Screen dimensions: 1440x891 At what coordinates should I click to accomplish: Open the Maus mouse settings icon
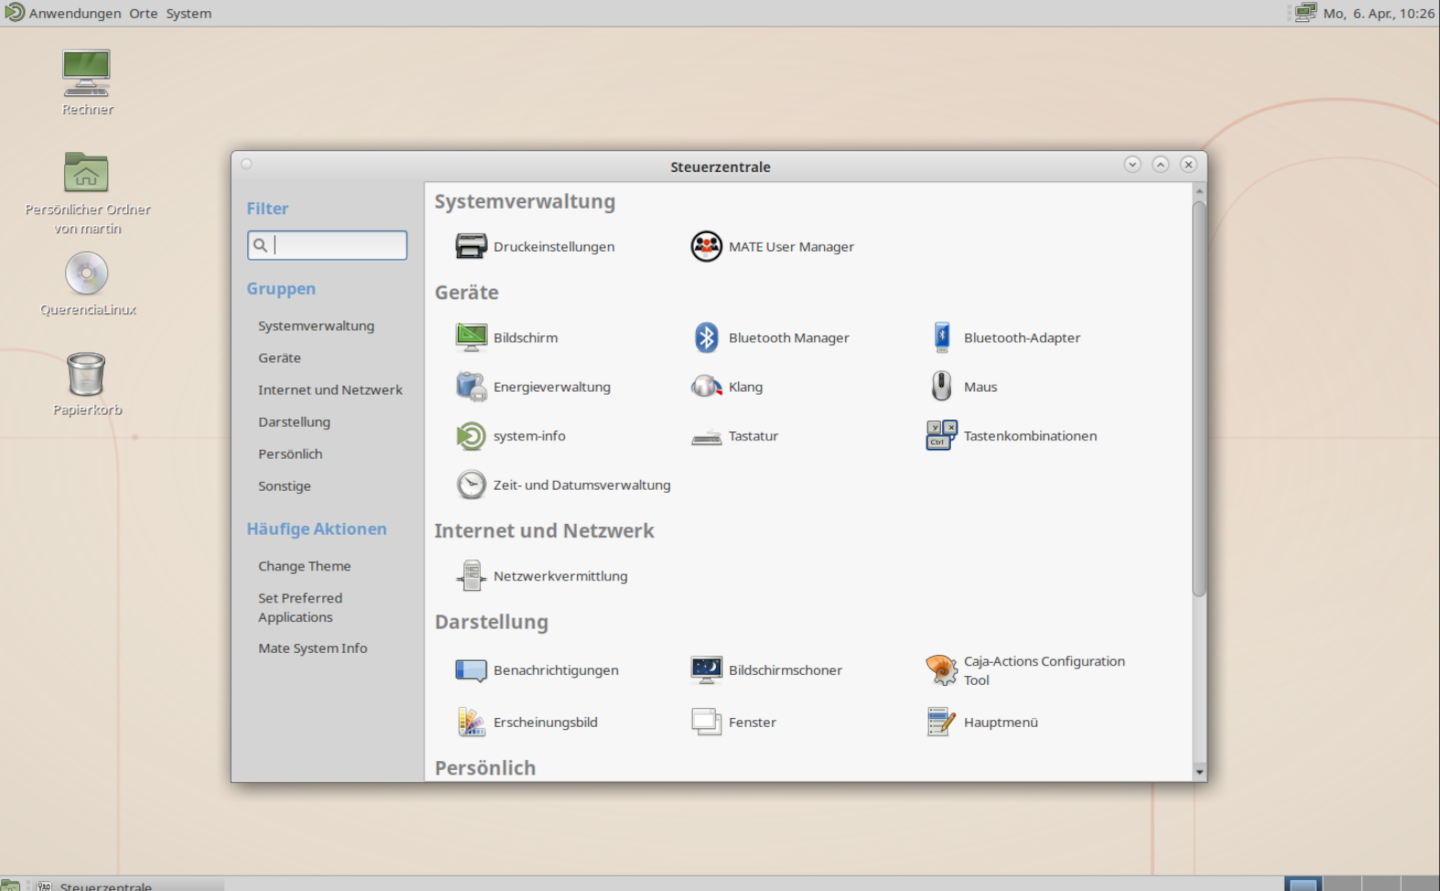click(x=941, y=387)
